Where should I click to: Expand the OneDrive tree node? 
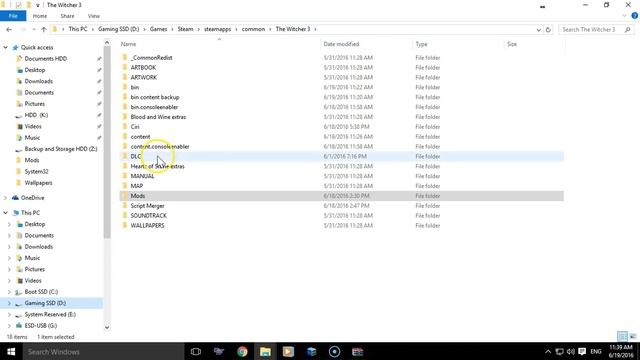[x=5, y=198]
